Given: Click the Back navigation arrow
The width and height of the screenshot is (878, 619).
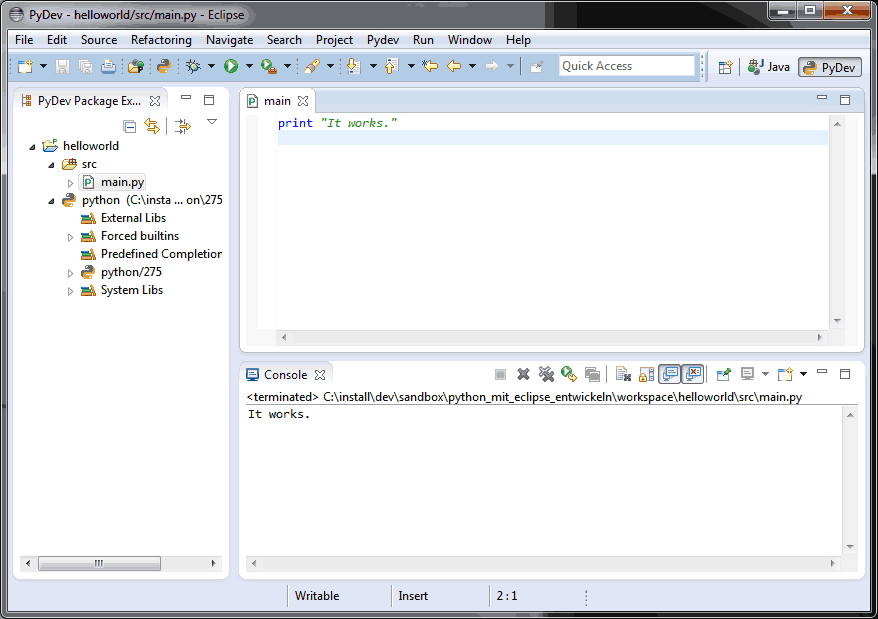Looking at the screenshot, I should pos(454,67).
